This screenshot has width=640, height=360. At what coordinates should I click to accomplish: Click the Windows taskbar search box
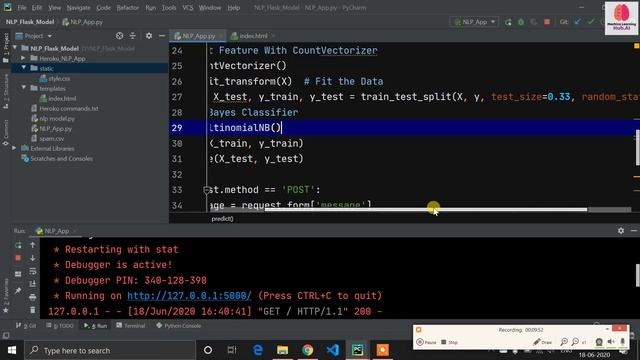point(111,350)
